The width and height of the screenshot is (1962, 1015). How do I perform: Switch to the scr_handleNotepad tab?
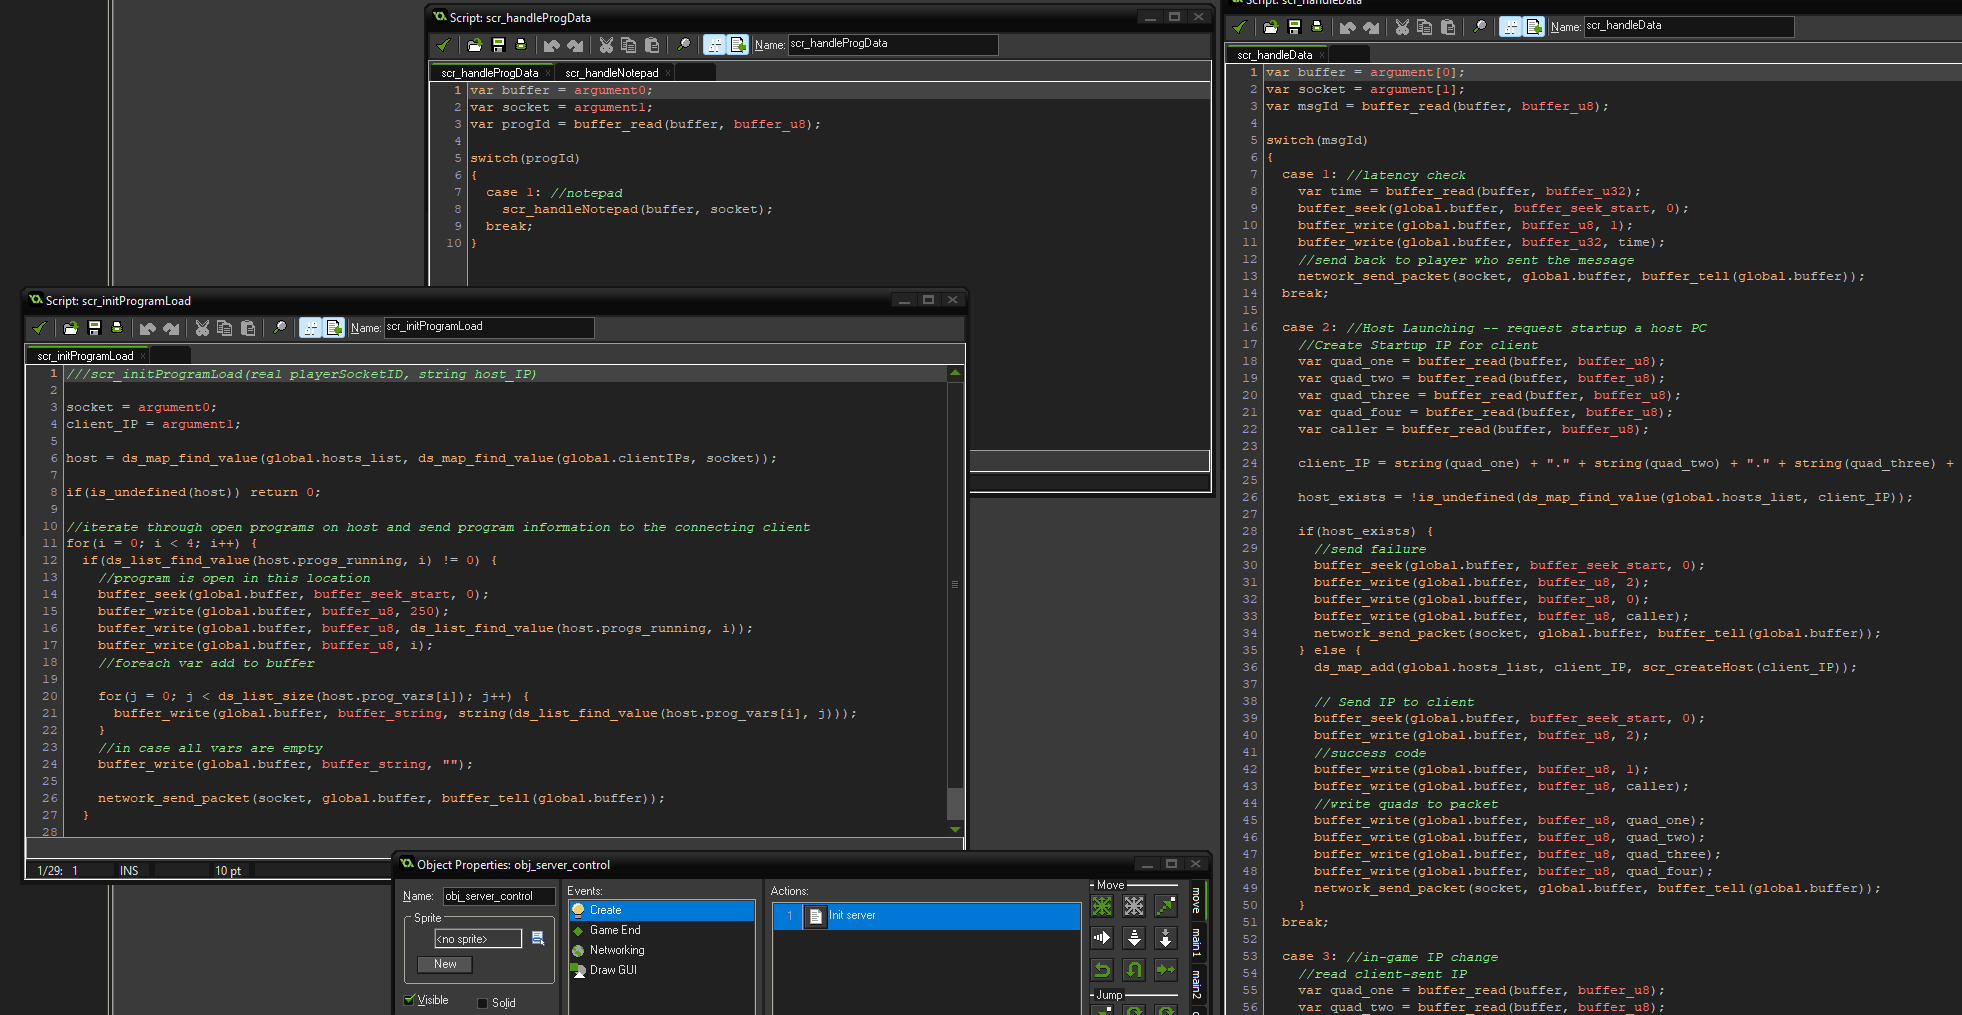[611, 73]
